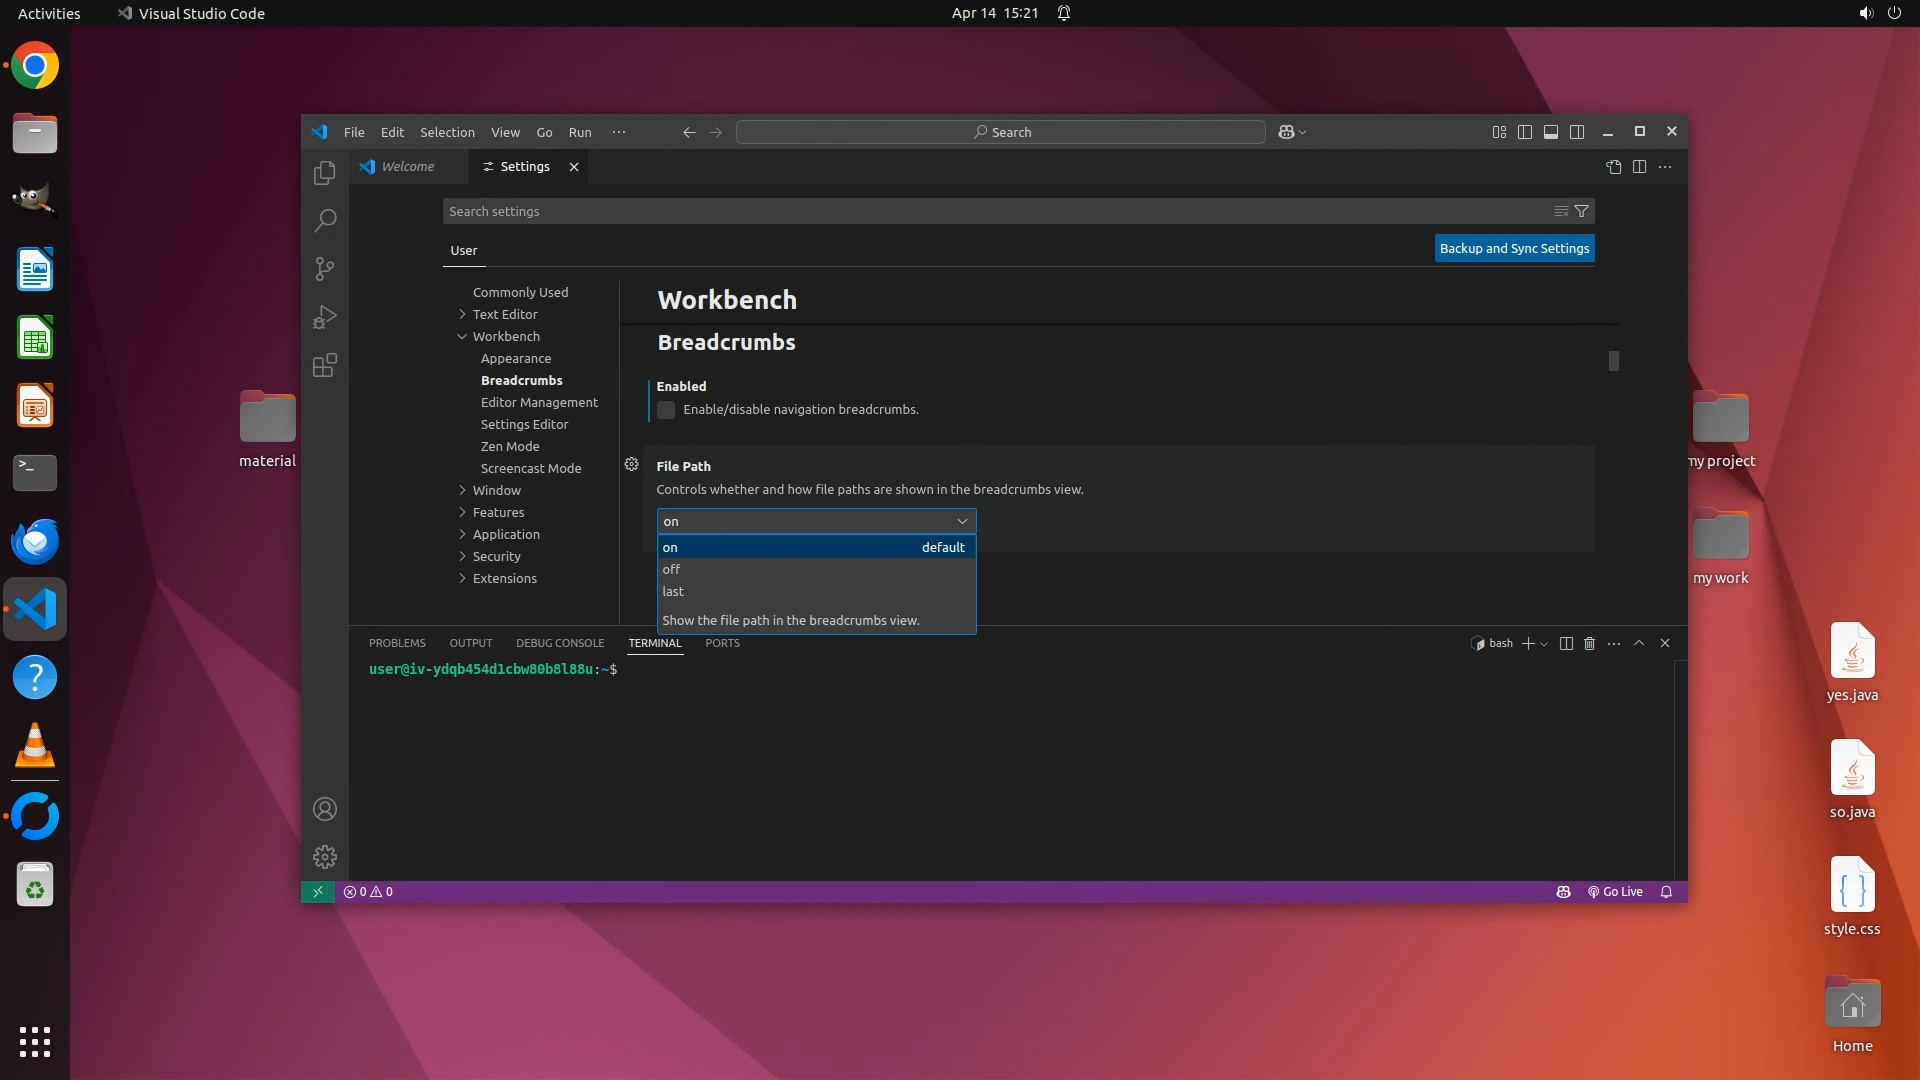Open the Selection menu
1920x1080 pixels.
point(447,132)
